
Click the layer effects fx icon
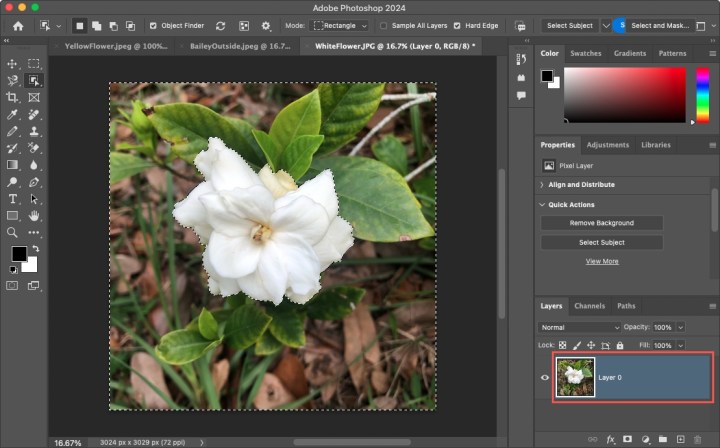(x=609, y=439)
